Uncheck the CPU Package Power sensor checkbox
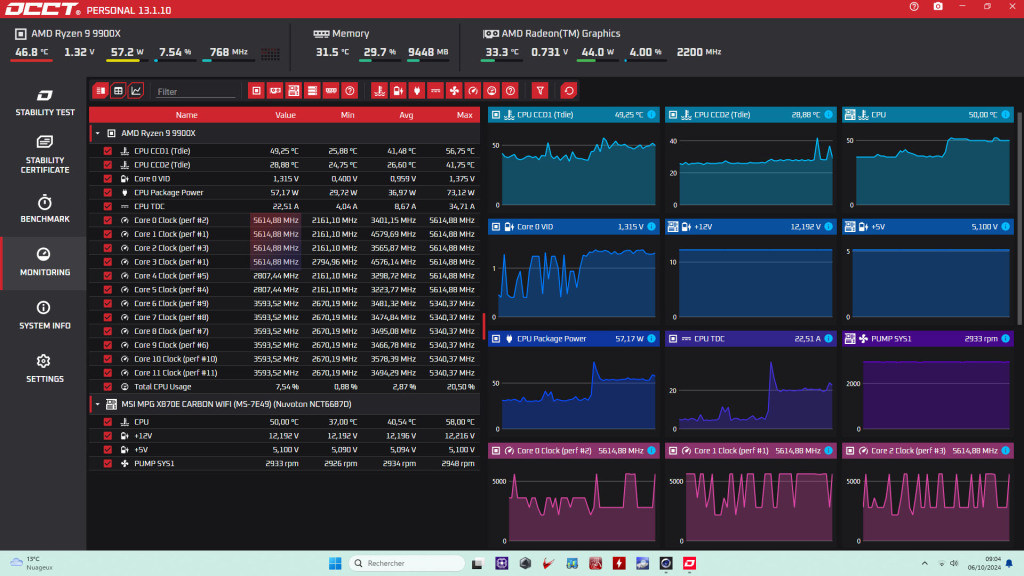The height and width of the screenshot is (576, 1024). (108, 192)
